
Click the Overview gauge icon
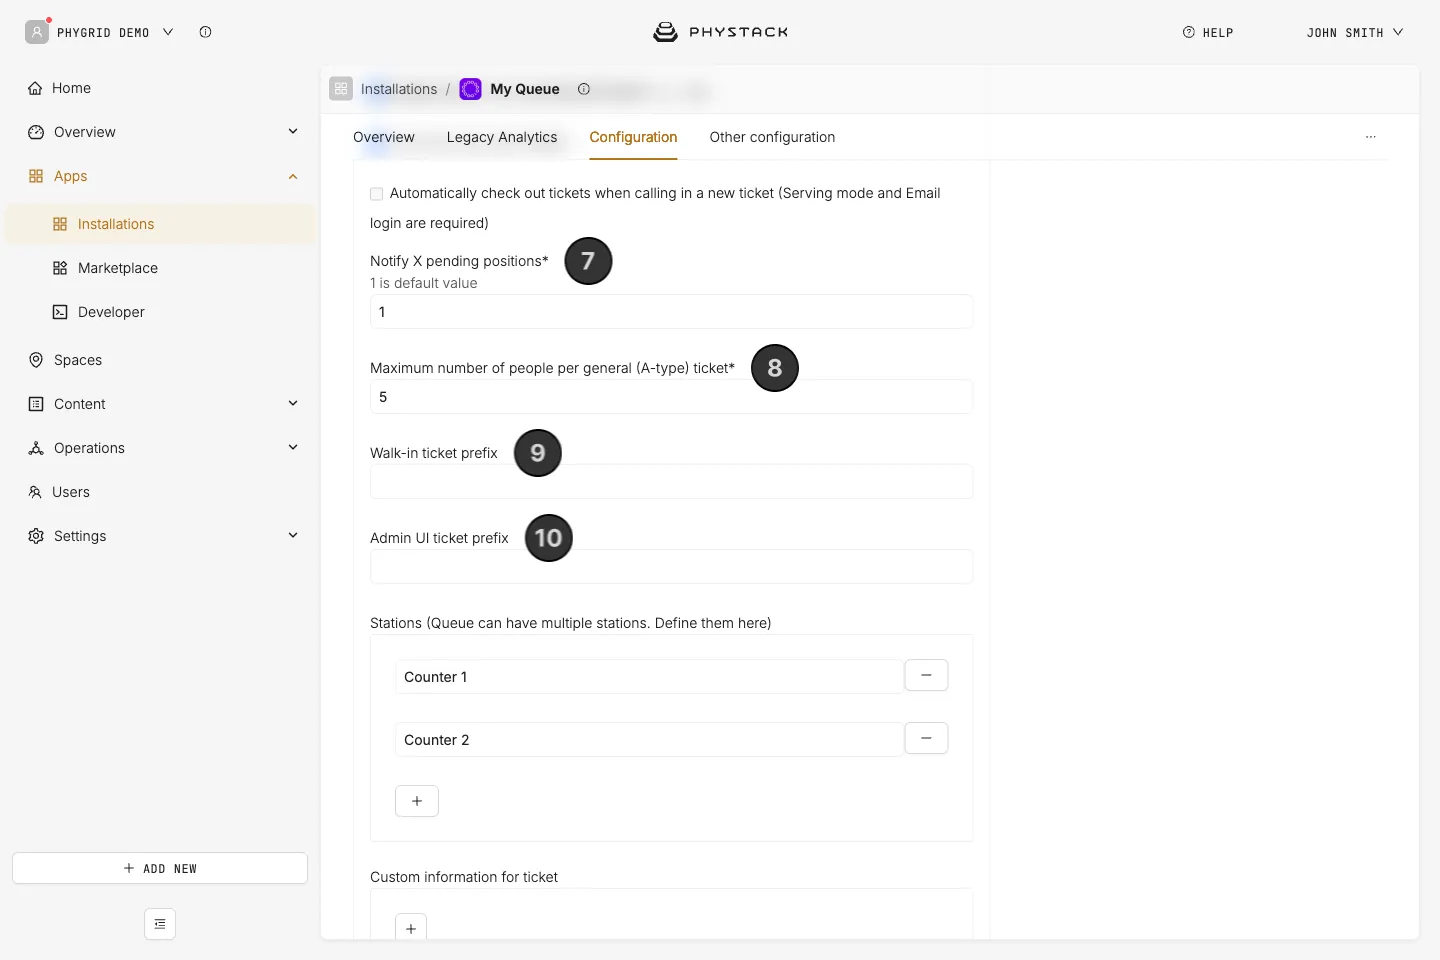[x=36, y=132]
